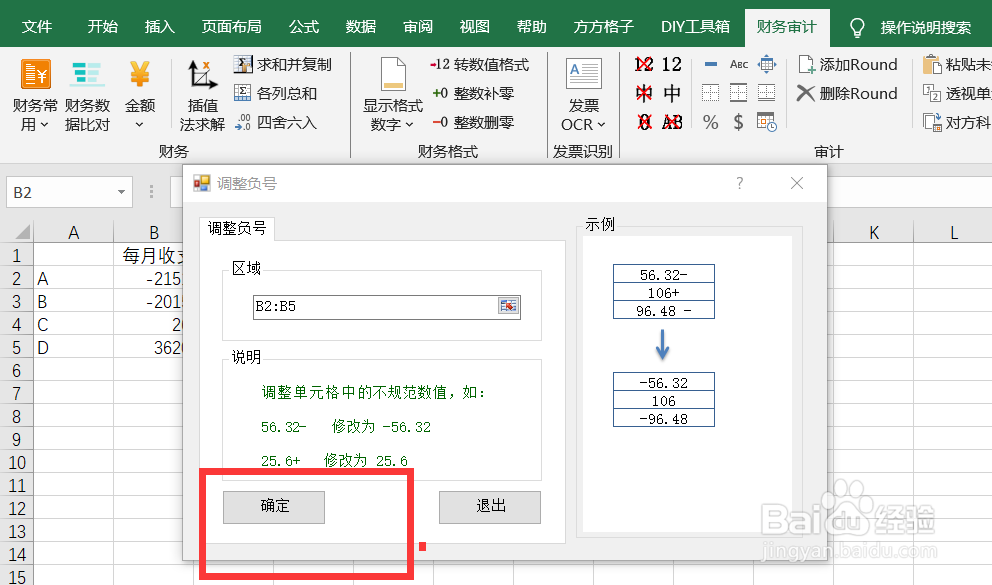Click the ABC text icon
The width and height of the screenshot is (992, 585).
(738, 64)
